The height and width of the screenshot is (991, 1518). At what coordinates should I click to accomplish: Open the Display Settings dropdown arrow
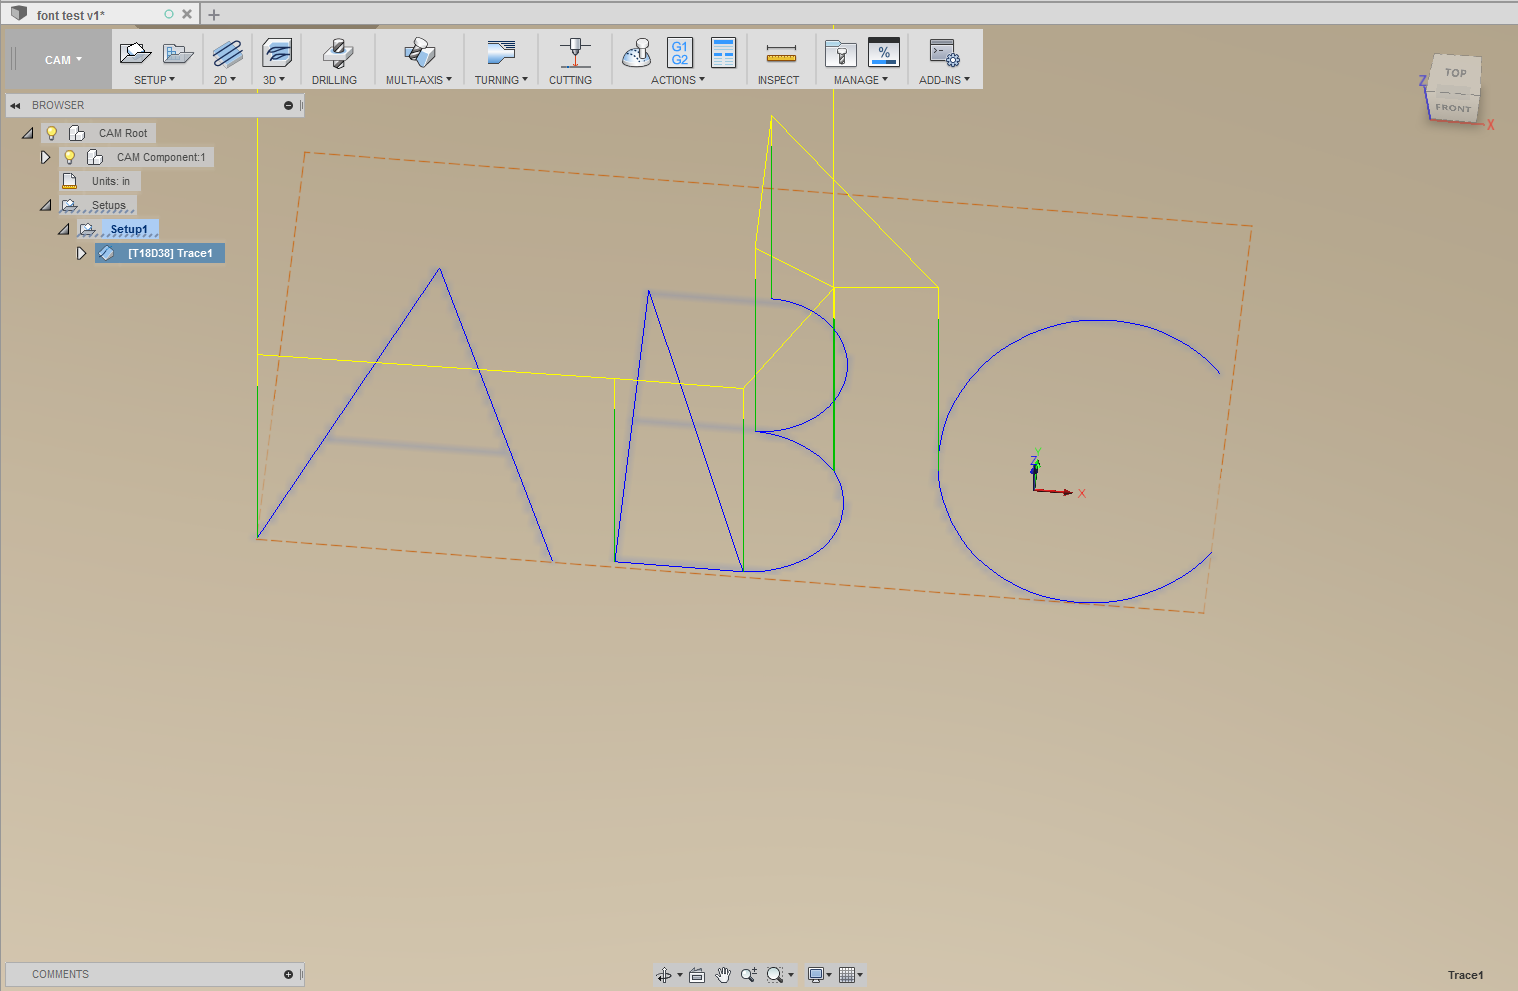(829, 975)
